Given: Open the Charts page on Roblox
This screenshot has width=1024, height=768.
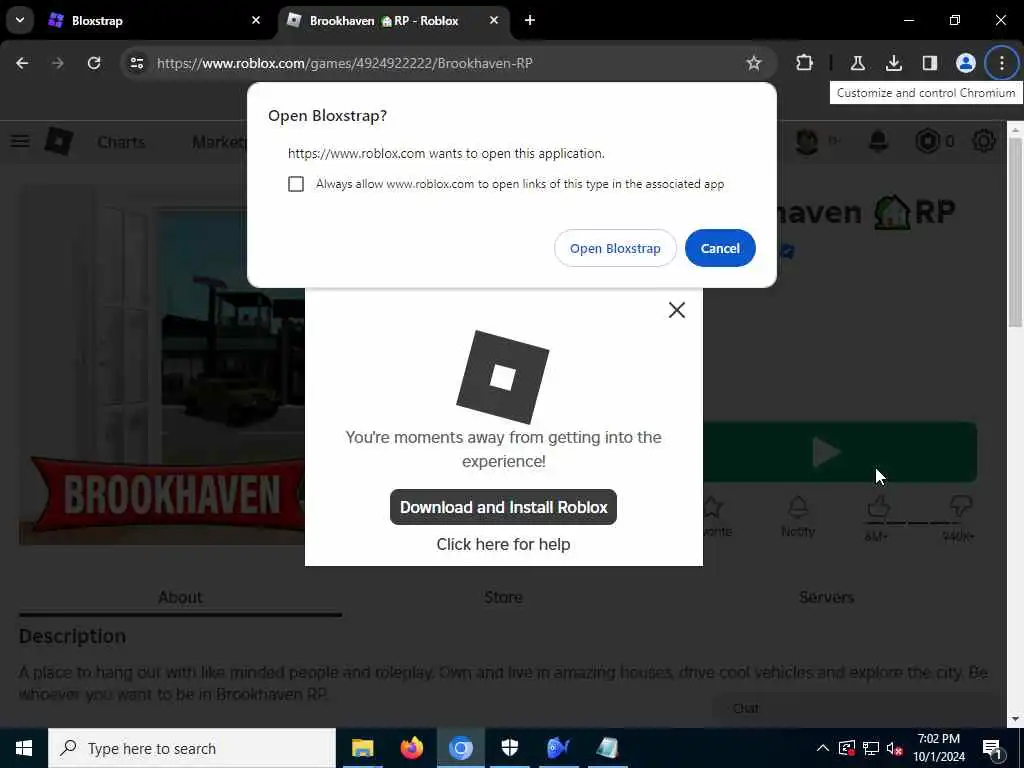Looking at the screenshot, I should coord(121,142).
